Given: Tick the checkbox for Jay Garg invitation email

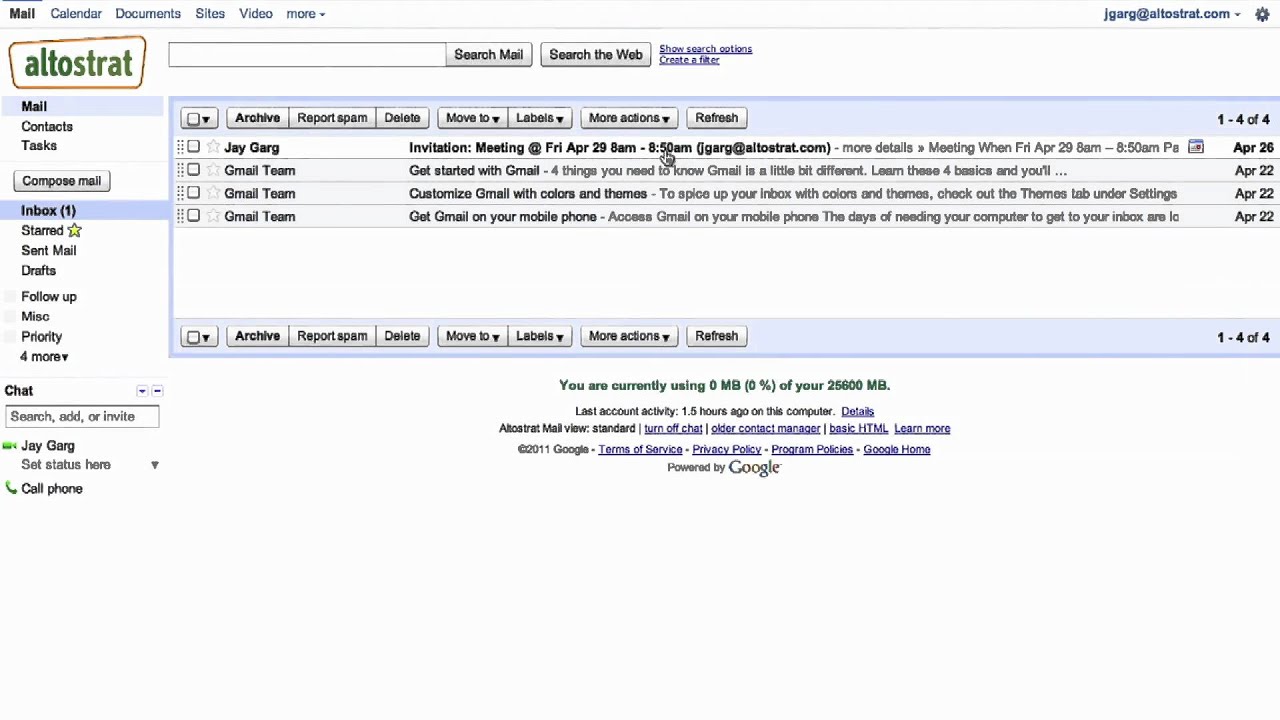Looking at the screenshot, I should [194, 147].
